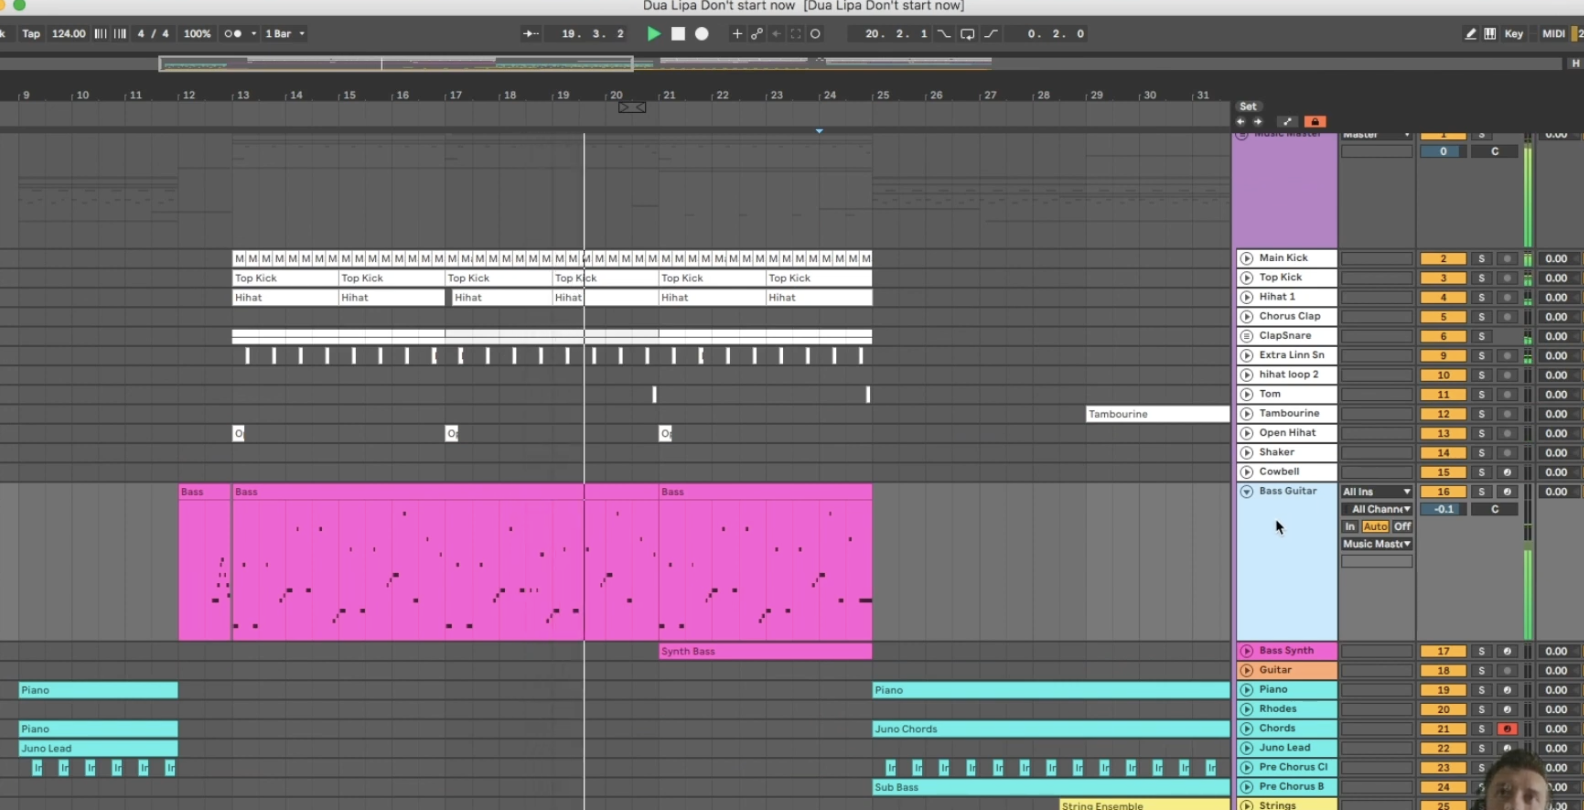Collapse the Bass Guitar track
The width and height of the screenshot is (1584, 810).
pos(1246,492)
